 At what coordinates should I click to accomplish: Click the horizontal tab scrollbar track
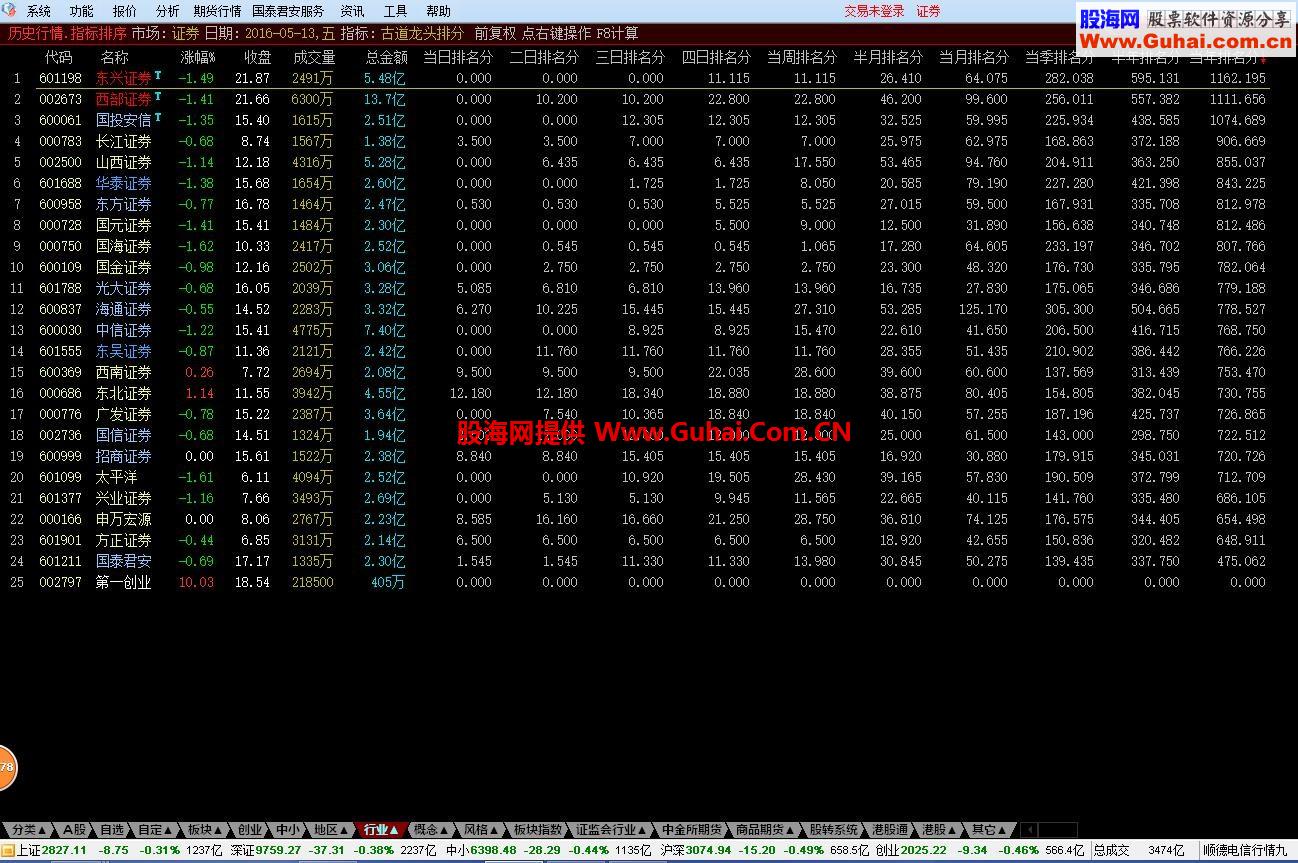pos(1058,829)
